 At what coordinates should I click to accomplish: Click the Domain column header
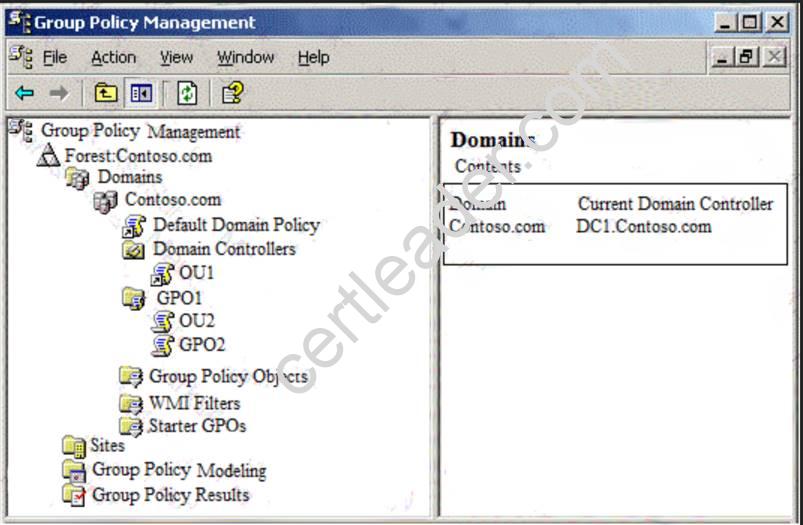click(477, 204)
